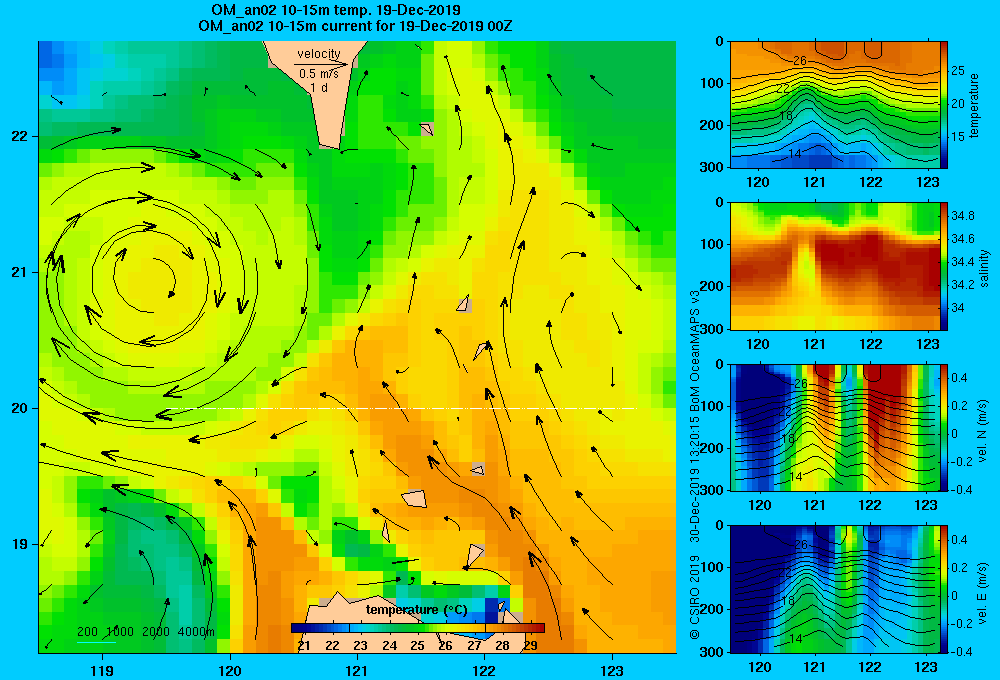
Task: Click latitude label 22 on main map axis
Action: [19, 136]
